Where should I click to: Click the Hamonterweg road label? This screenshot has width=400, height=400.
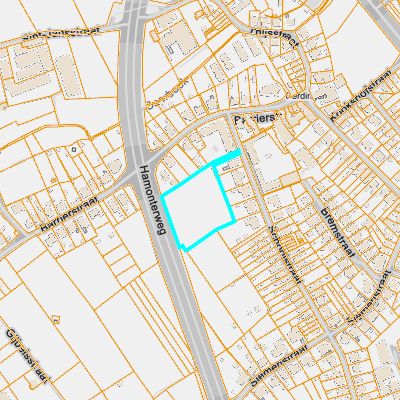point(153,200)
